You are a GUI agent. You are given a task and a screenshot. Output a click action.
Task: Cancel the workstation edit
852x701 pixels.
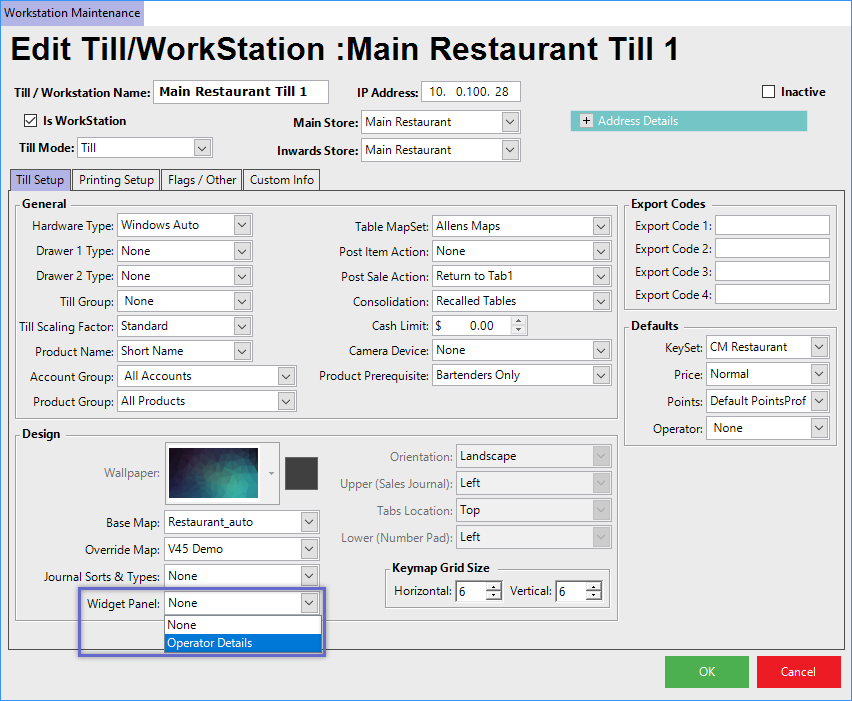tap(798, 672)
